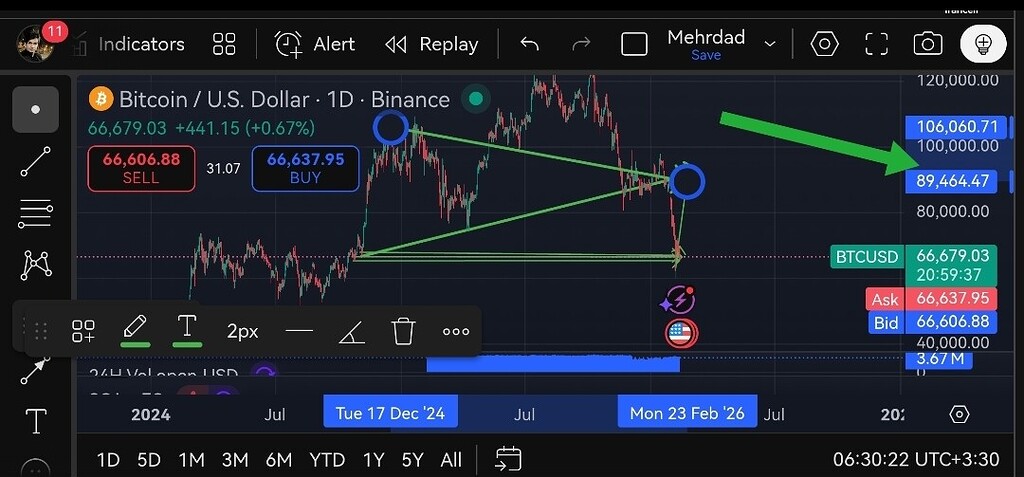
Task: Select the 5D time range
Action: coord(149,460)
